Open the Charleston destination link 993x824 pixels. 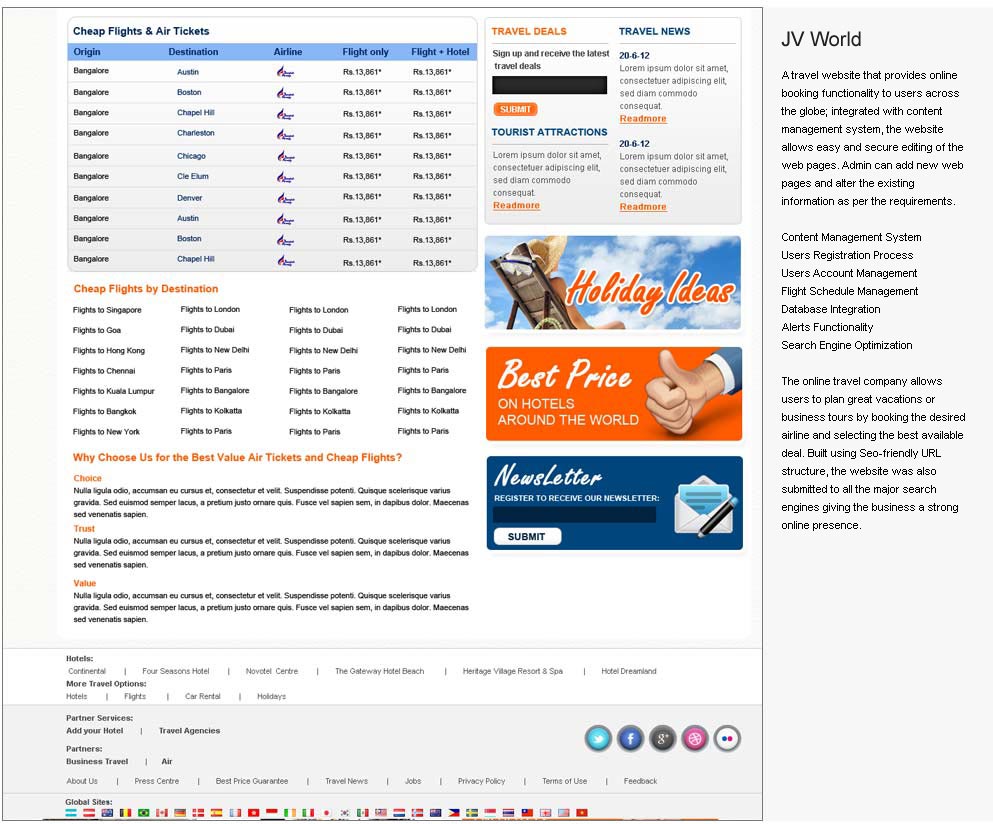point(196,133)
